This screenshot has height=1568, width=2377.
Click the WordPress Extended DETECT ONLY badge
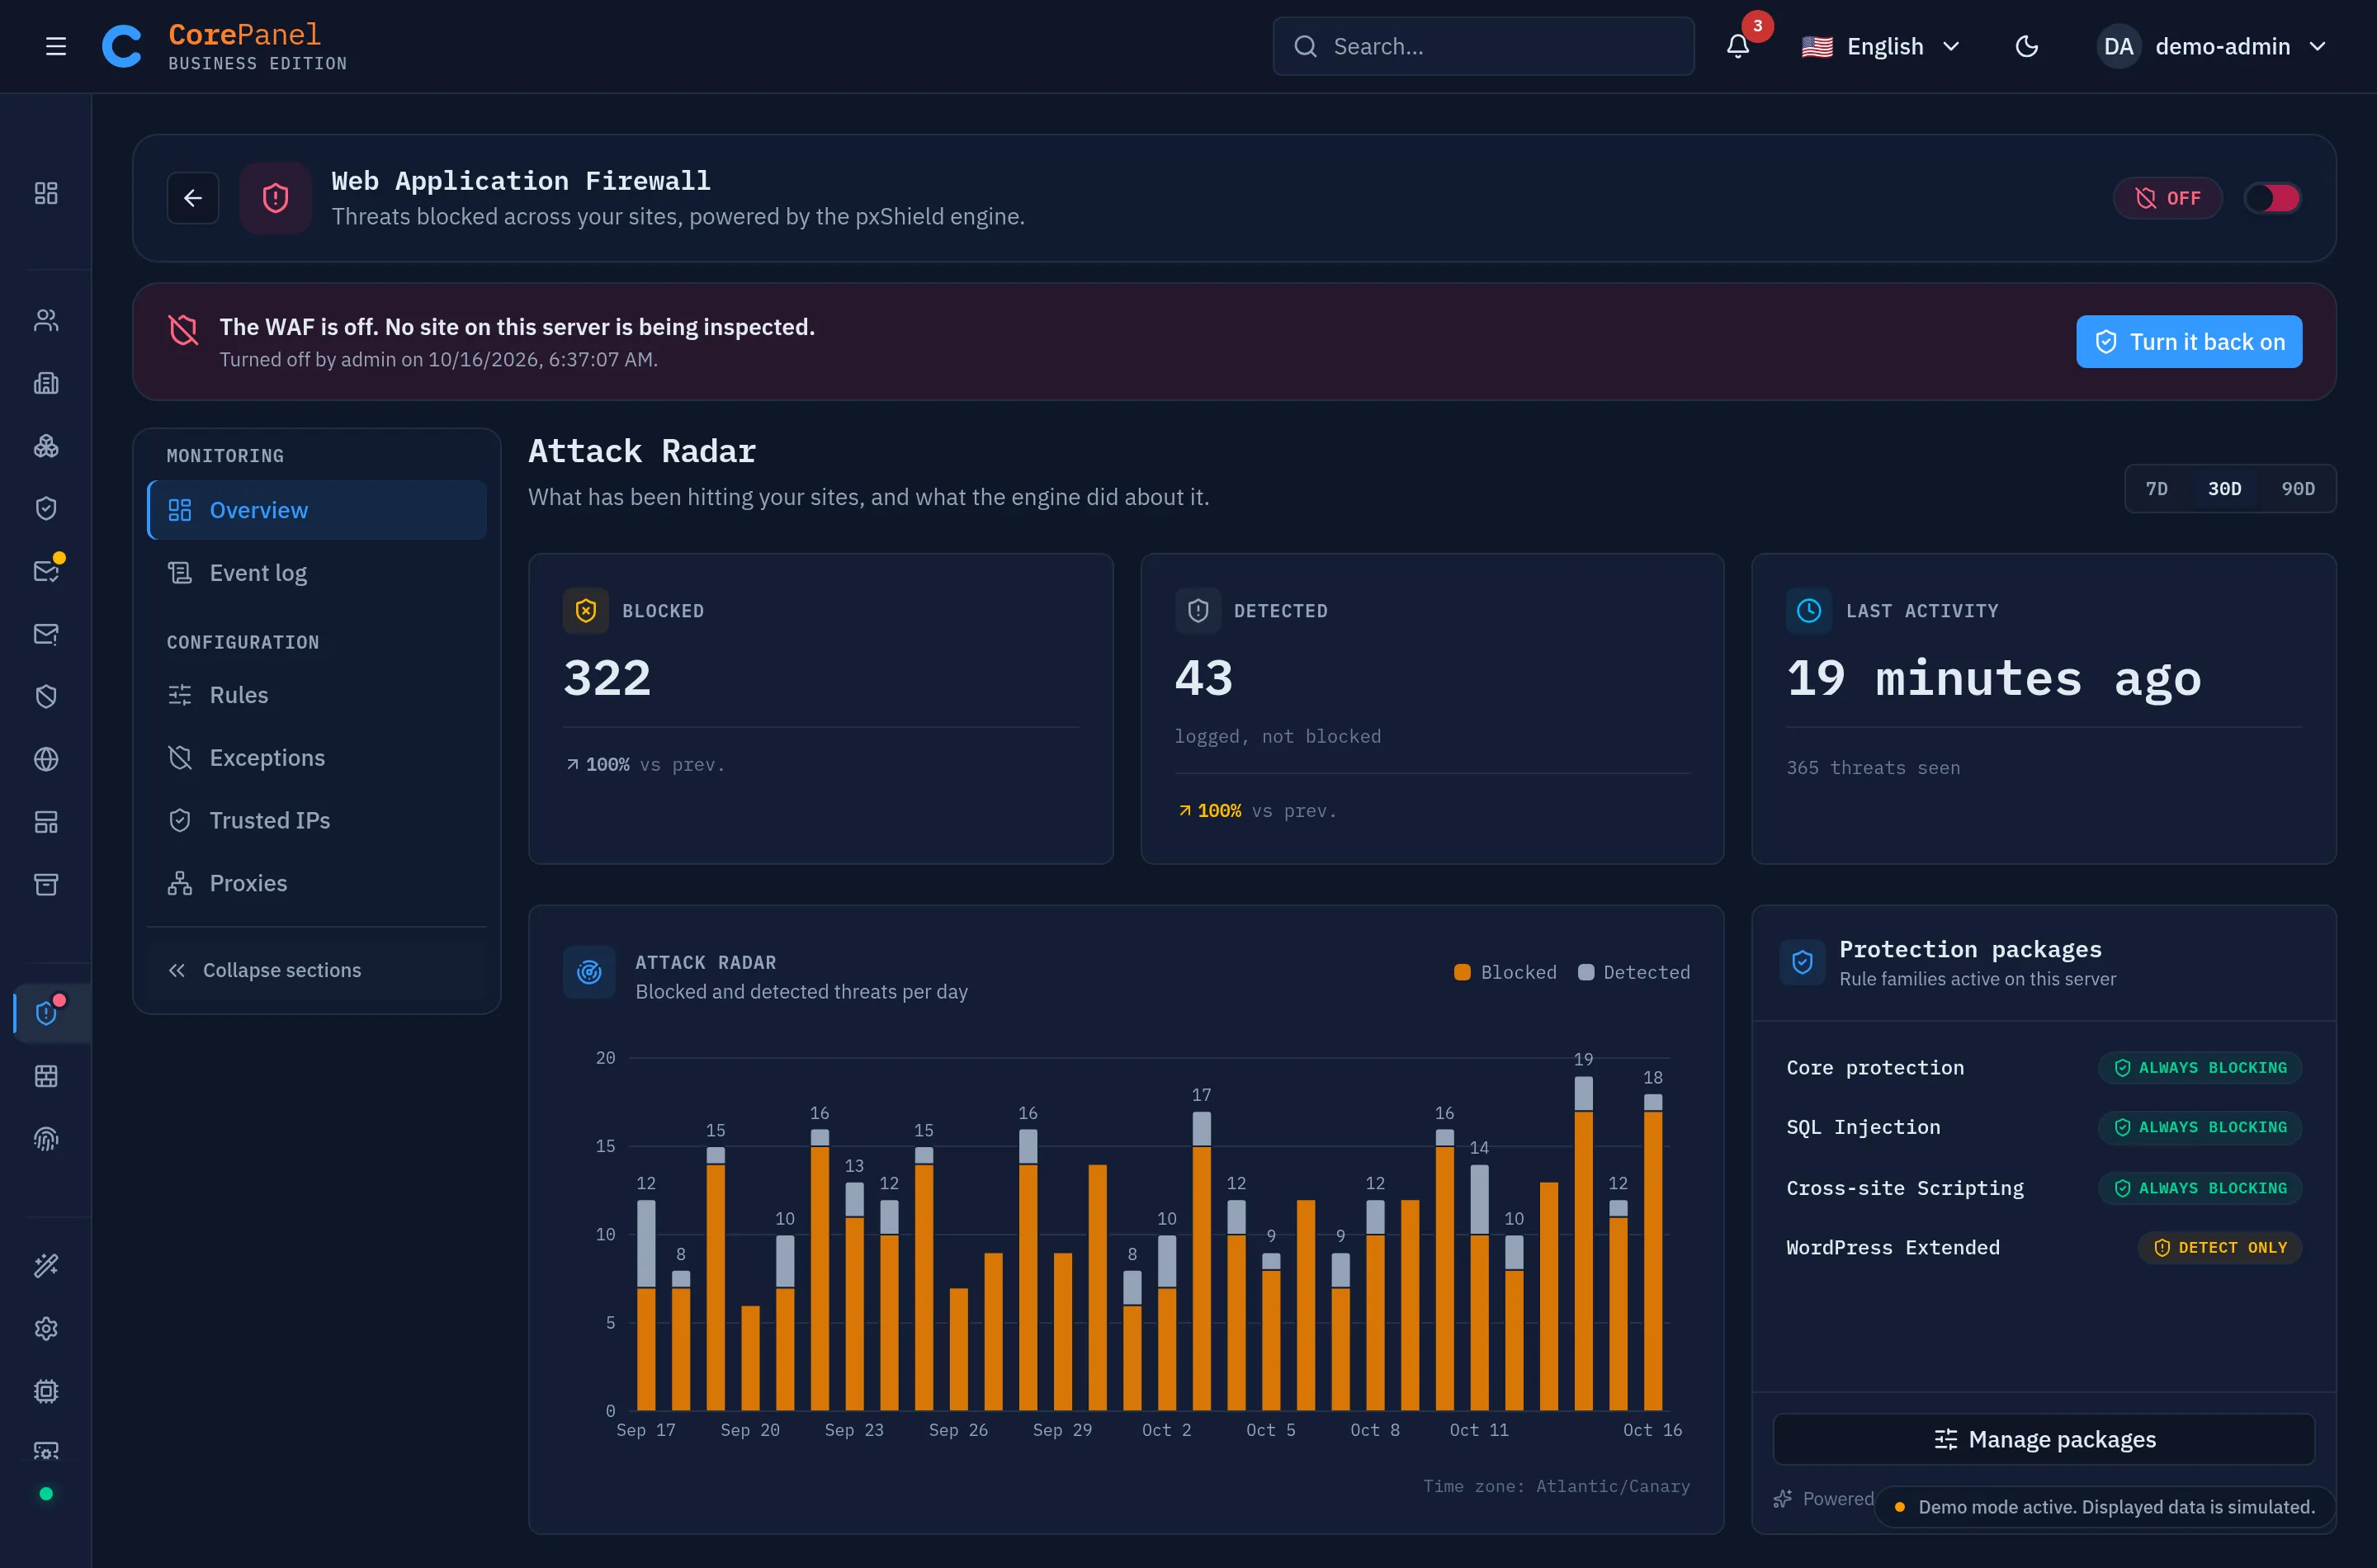point(2219,1247)
